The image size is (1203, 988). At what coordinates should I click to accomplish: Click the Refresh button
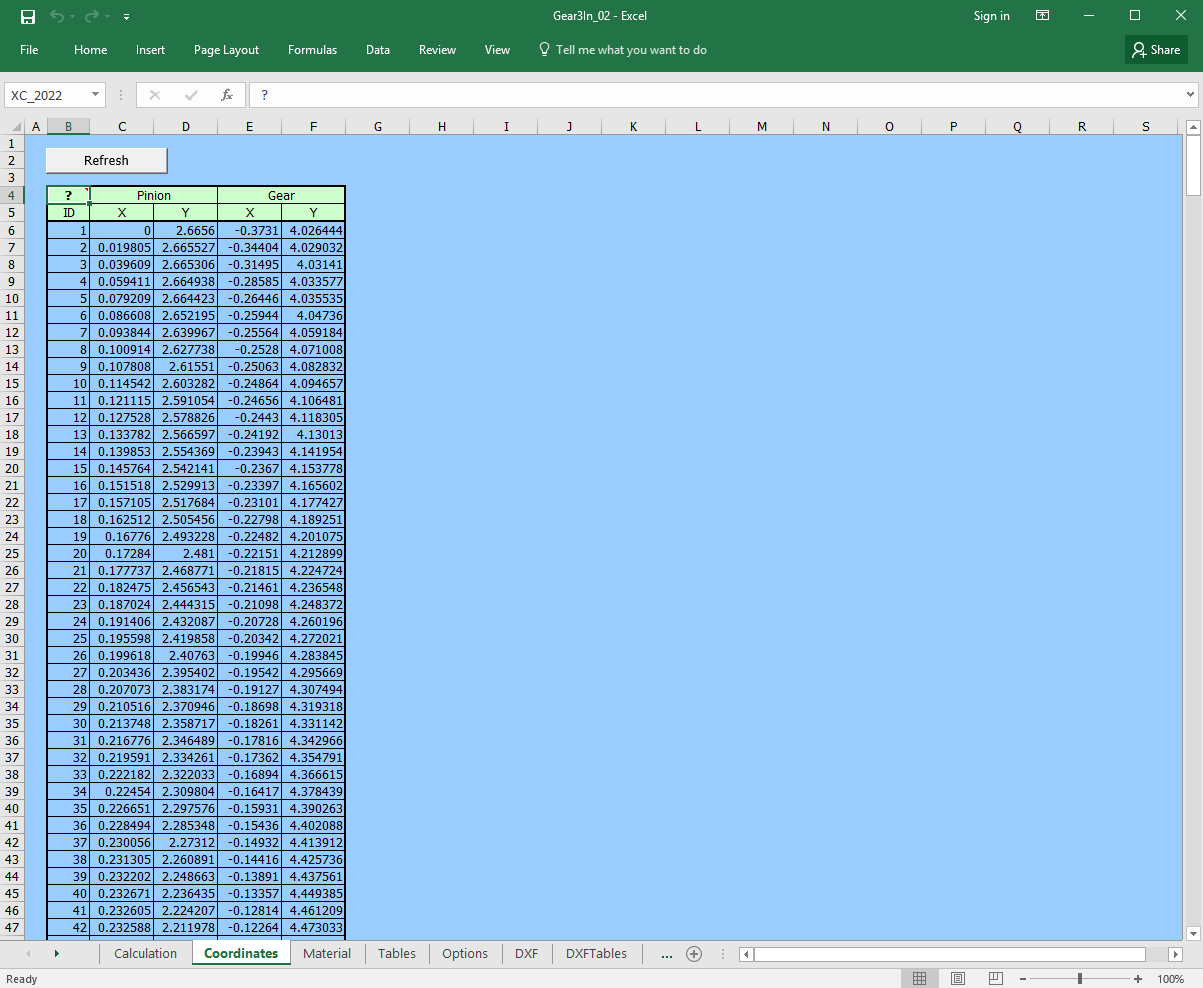point(106,160)
